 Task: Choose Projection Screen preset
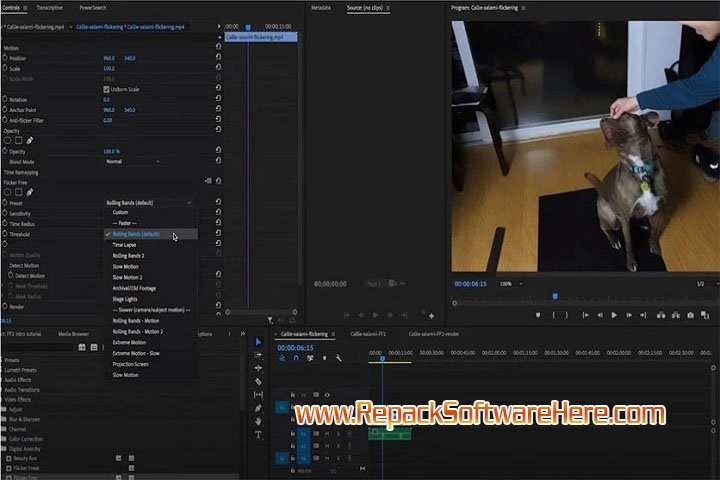(x=130, y=364)
